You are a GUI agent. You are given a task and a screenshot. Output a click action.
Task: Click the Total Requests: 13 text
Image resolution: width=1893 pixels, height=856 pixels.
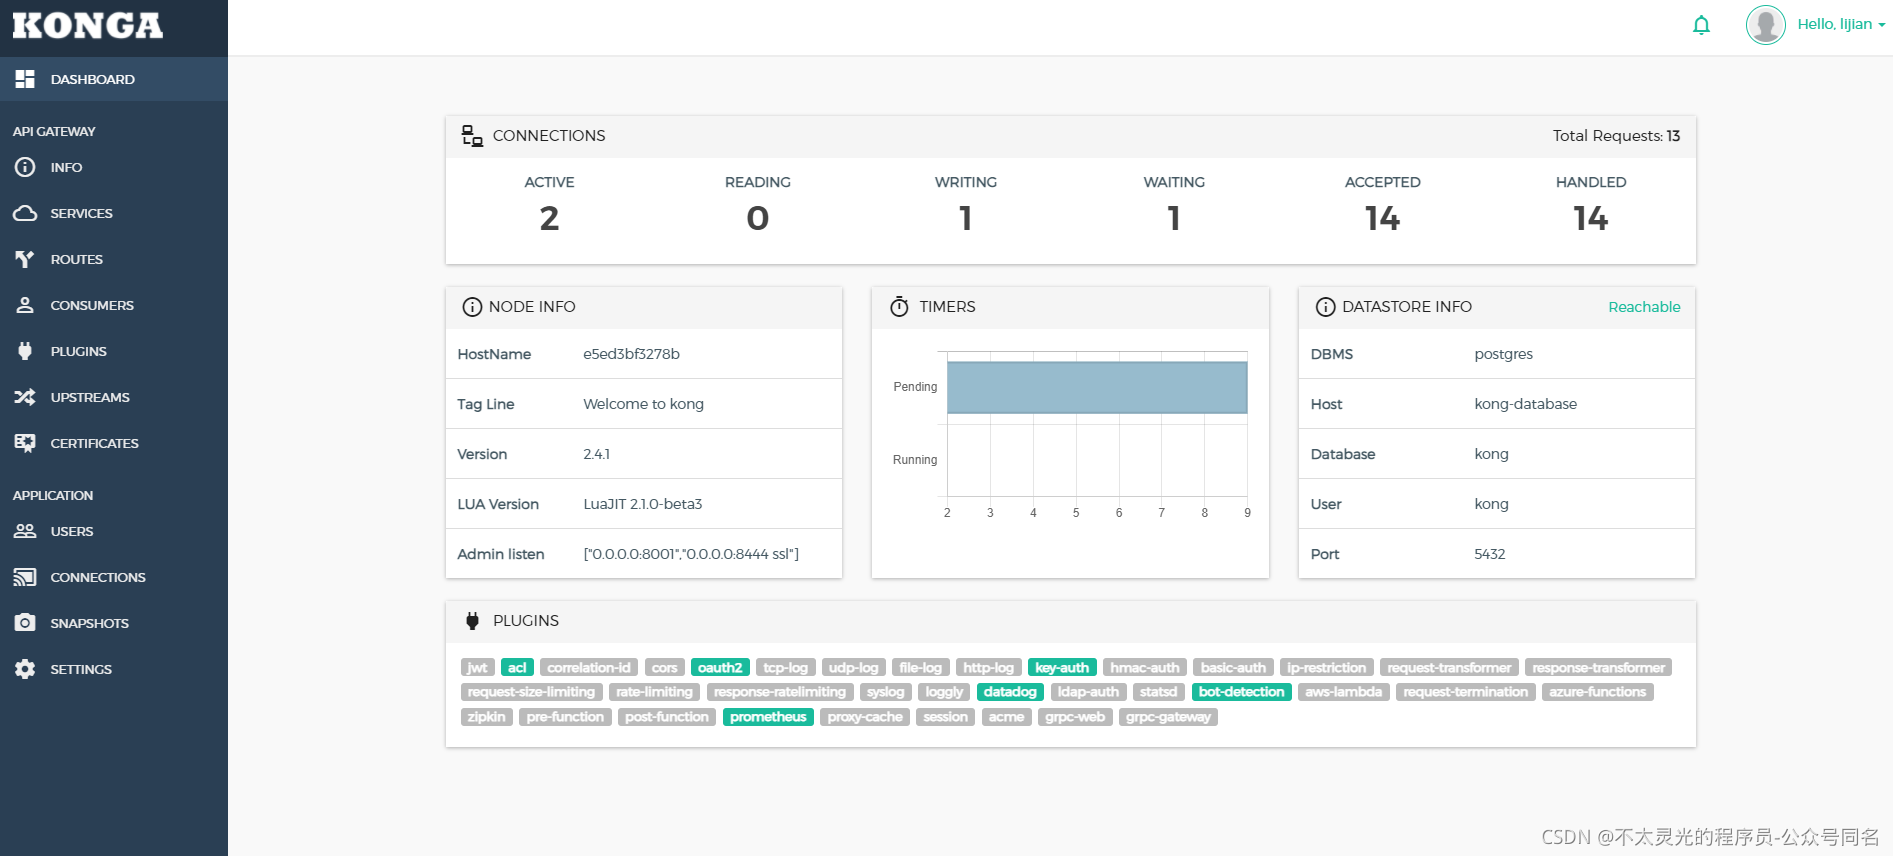(x=1616, y=136)
